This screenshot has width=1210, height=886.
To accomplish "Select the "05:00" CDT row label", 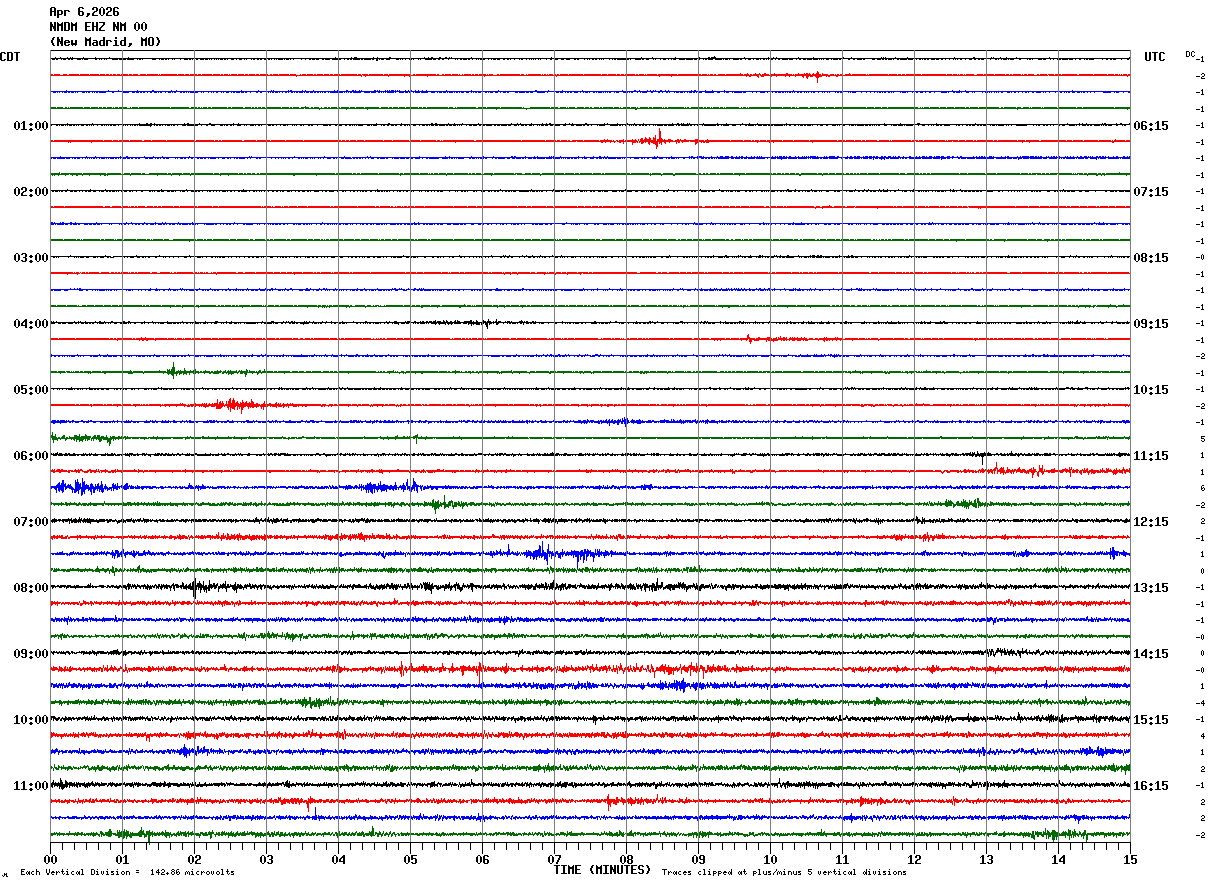I will click(31, 390).
